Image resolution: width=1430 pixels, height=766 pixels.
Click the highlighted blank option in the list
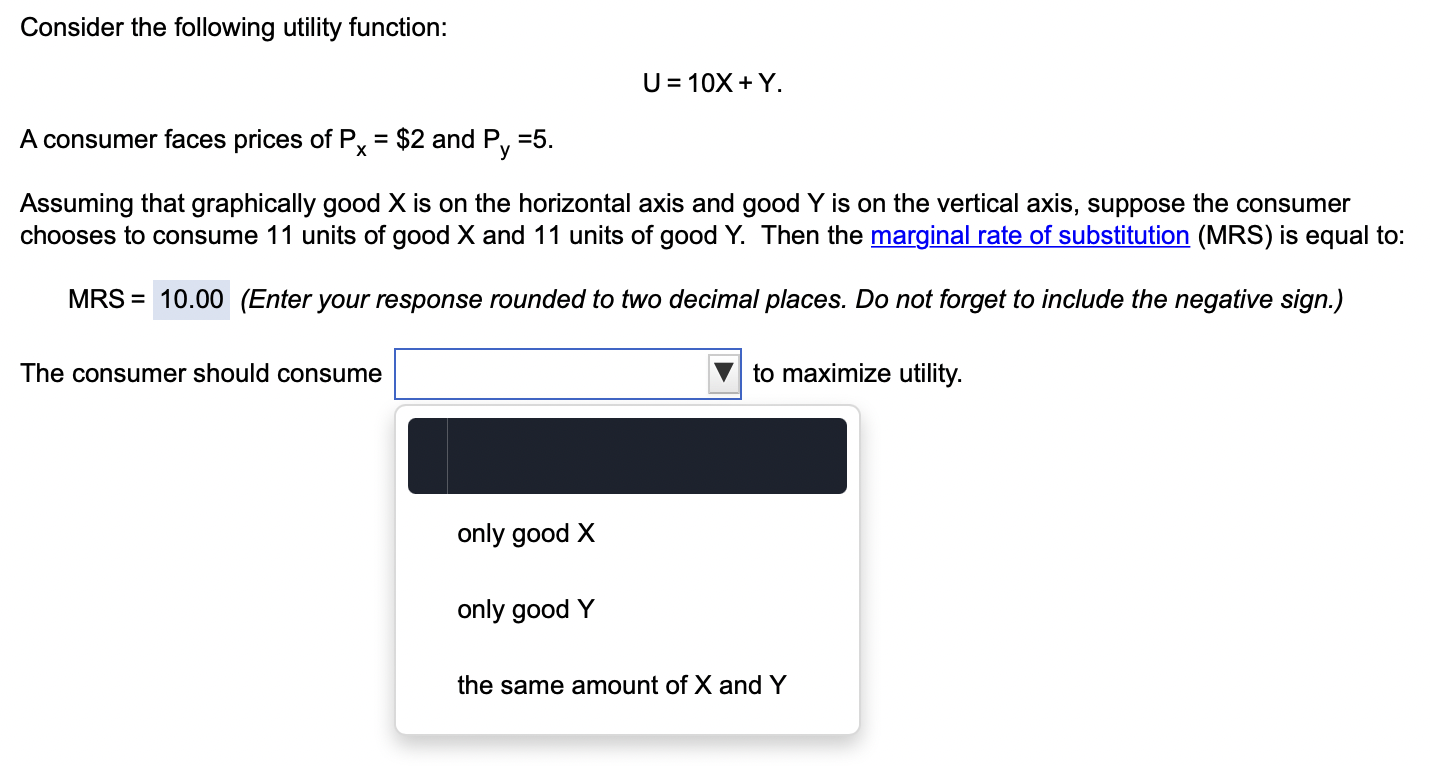(627, 456)
